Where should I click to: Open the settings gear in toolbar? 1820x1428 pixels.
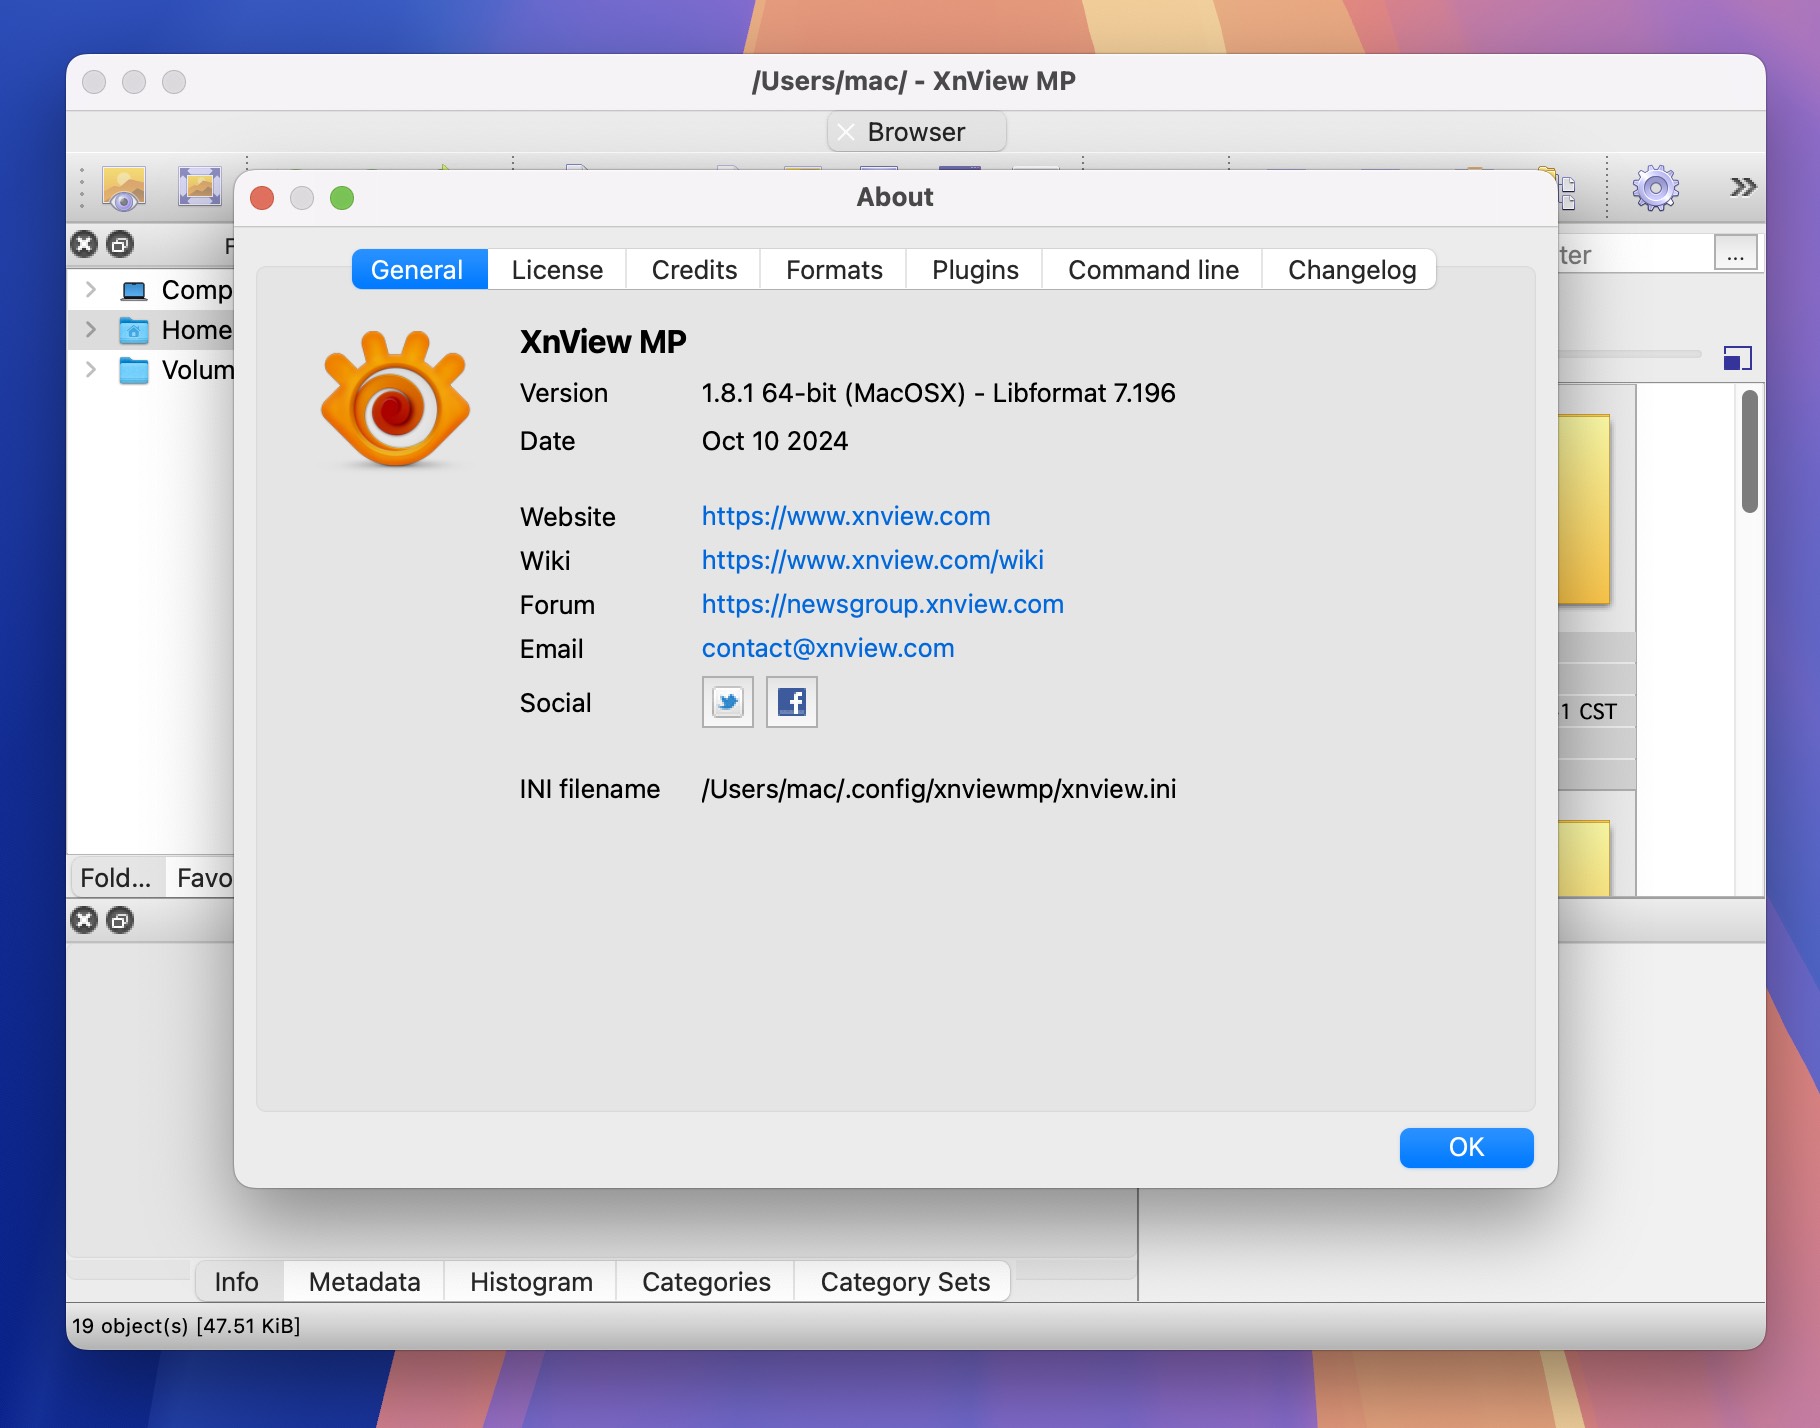coord(1655,187)
